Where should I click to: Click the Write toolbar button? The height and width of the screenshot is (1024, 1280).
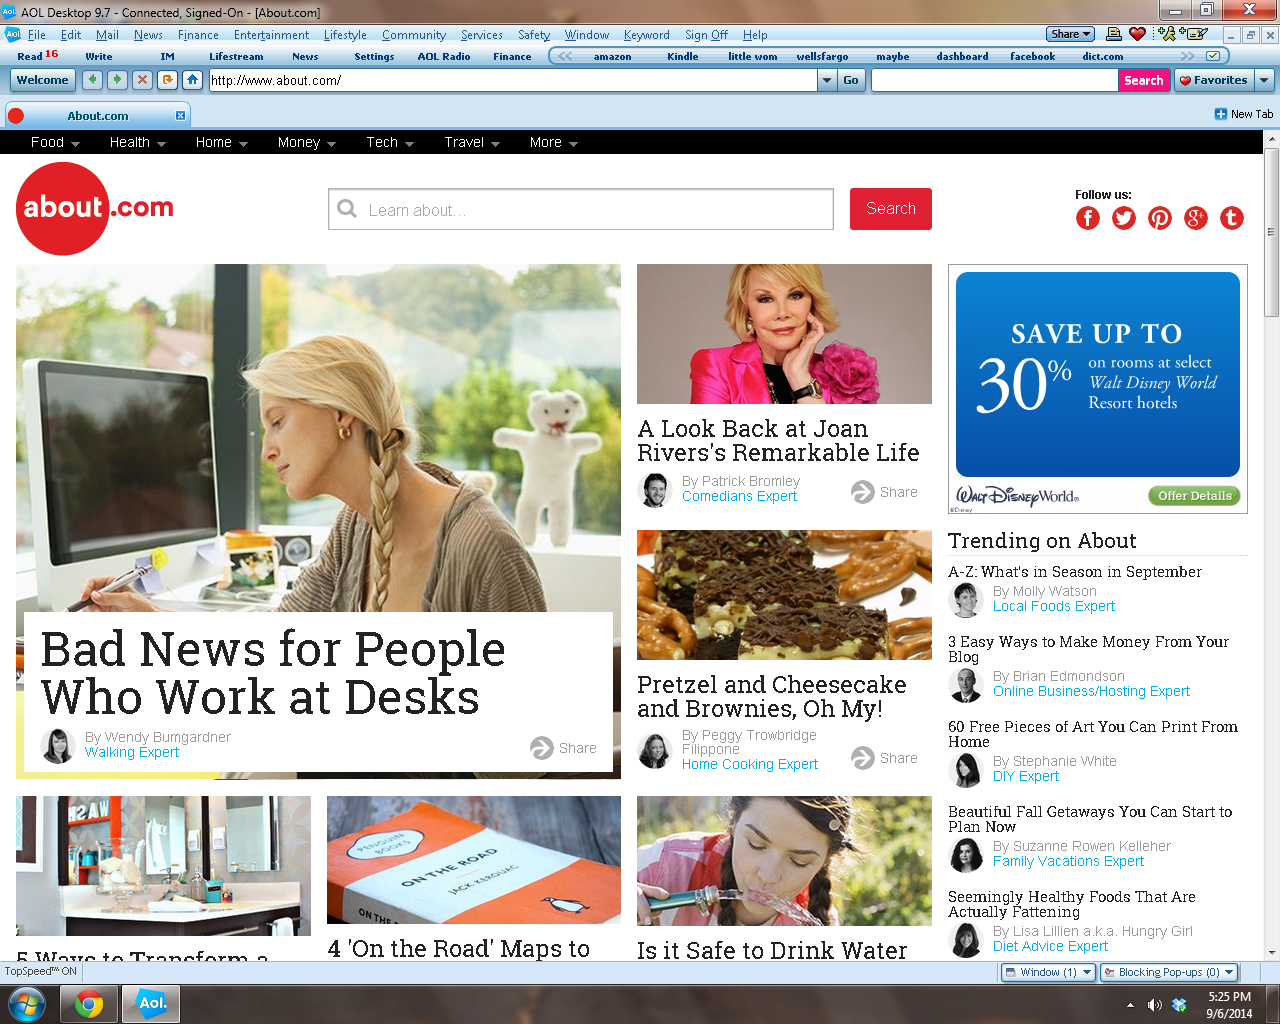point(99,57)
